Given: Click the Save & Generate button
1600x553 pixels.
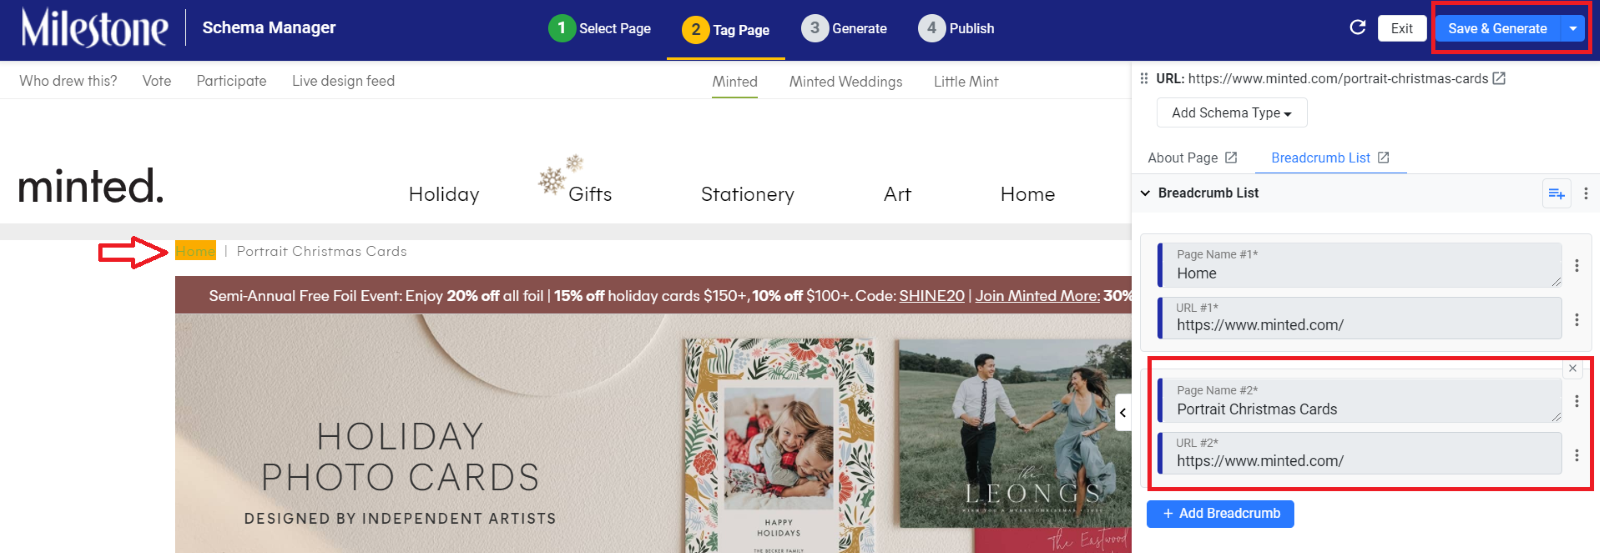Looking at the screenshot, I should point(1497,28).
